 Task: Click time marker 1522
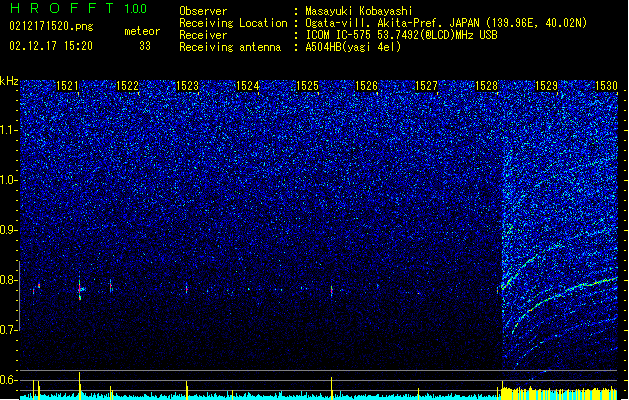pyautogui.click(x=127, y=86)
